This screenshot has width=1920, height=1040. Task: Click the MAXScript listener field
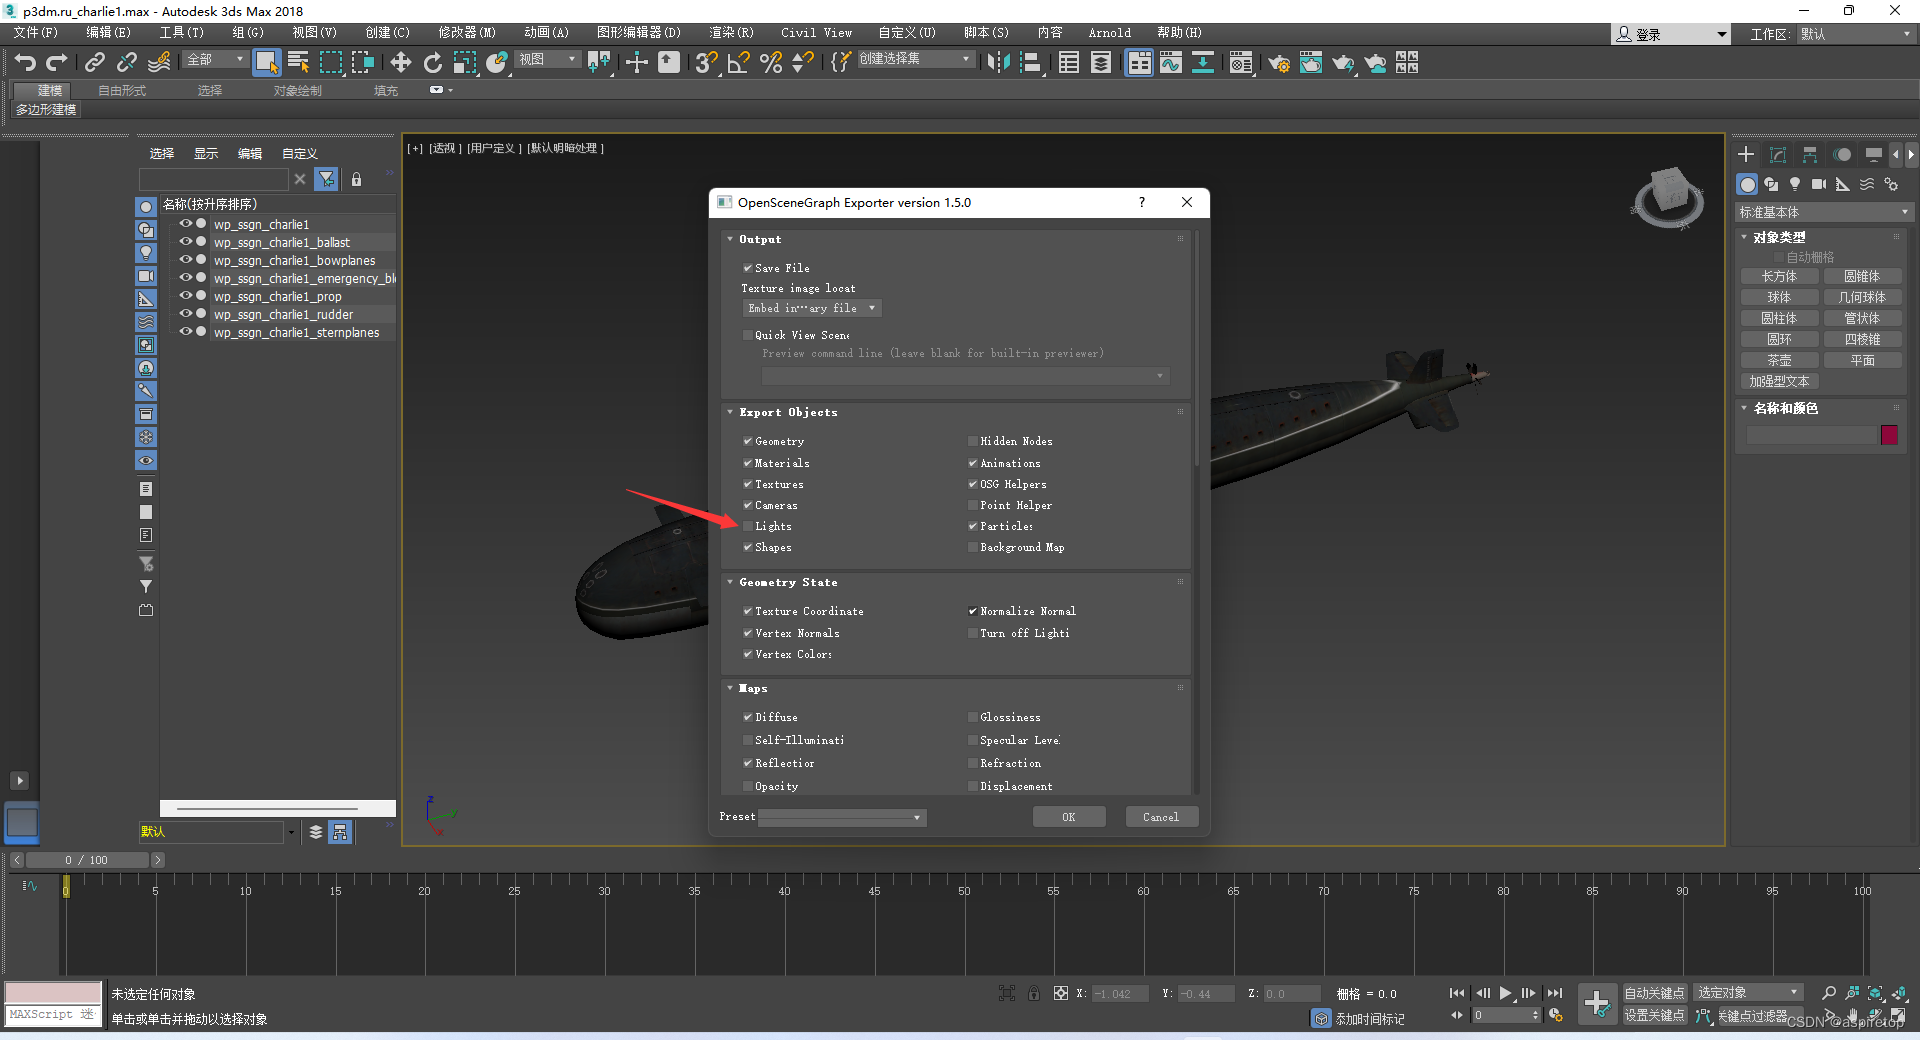tap(53, 1014)
